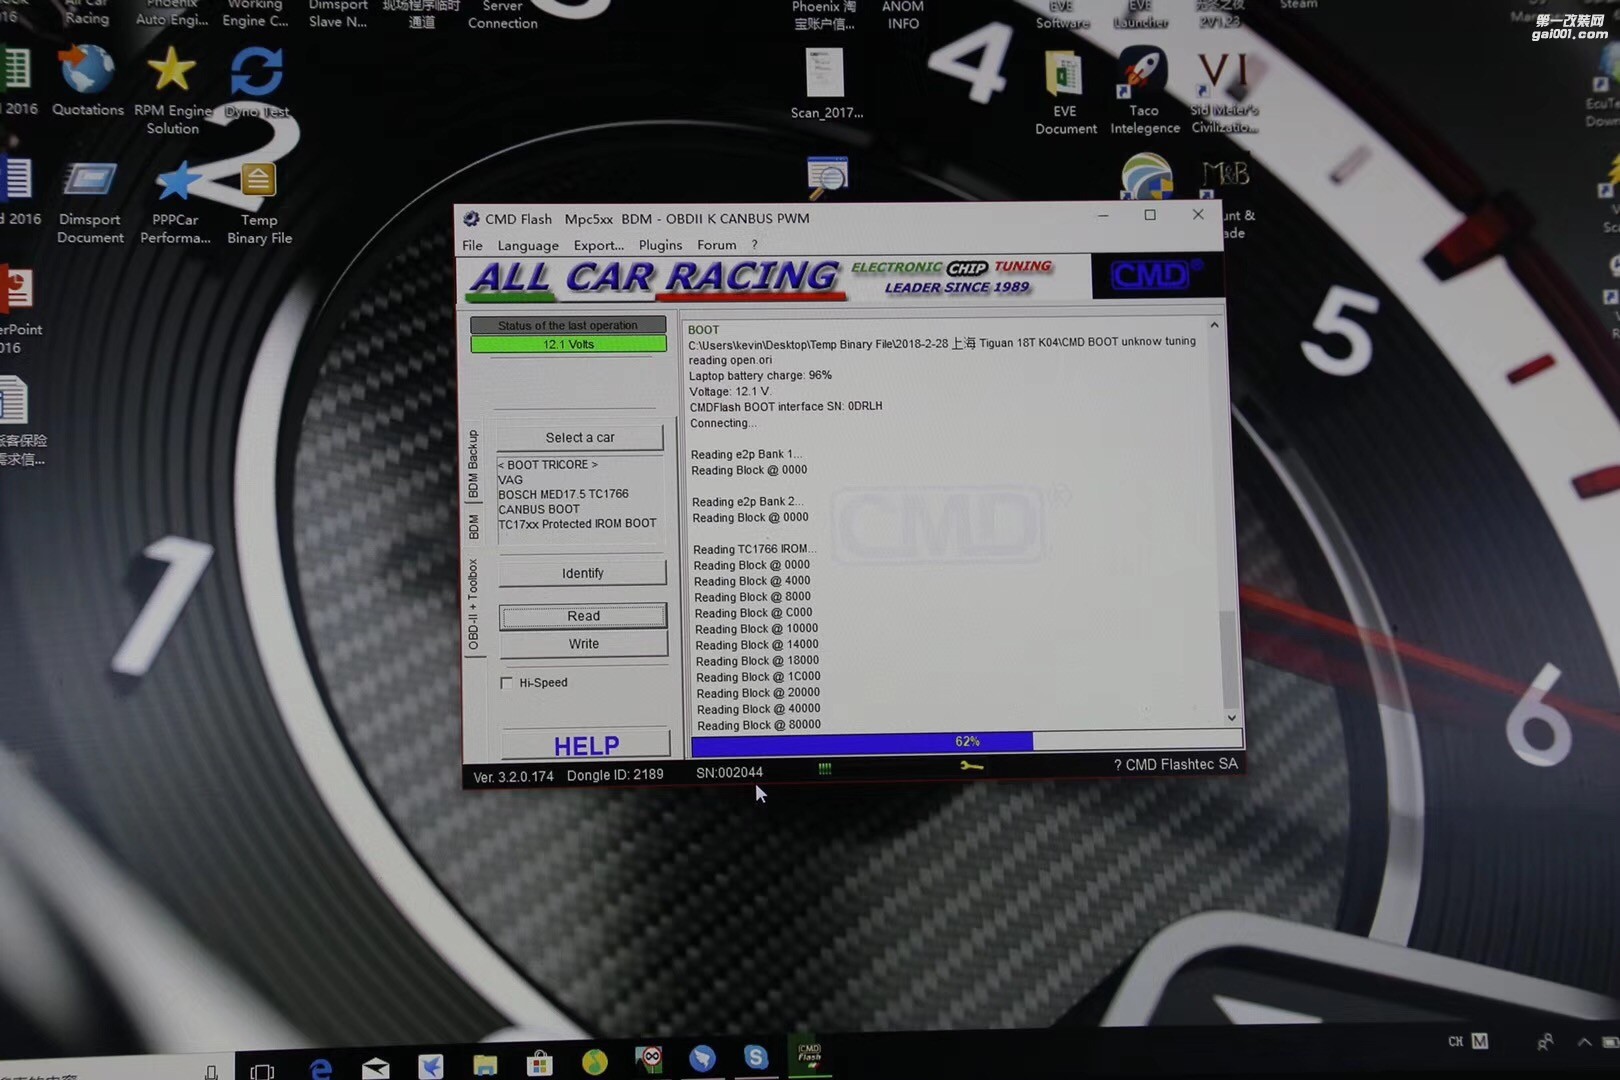Open the Export... menu
This screenshot has width=1620, height=1080.
(598, 245)
